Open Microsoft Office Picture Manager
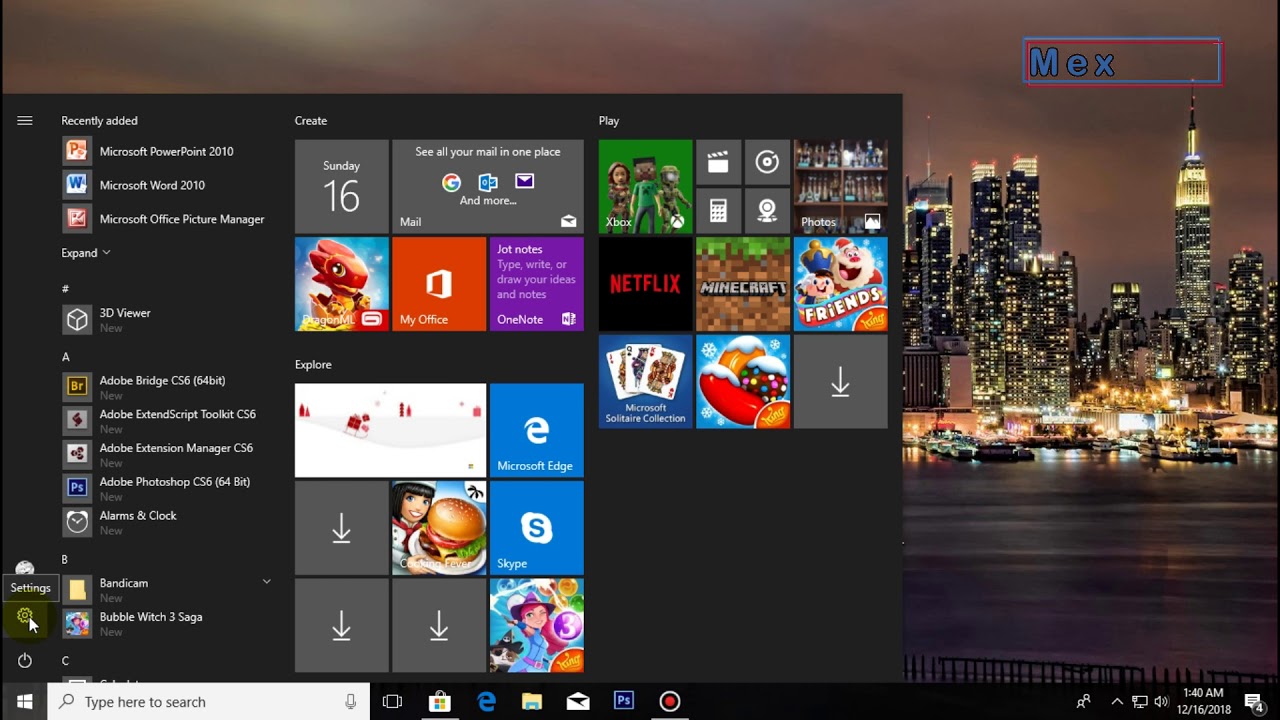 click(x=166, y=219)
